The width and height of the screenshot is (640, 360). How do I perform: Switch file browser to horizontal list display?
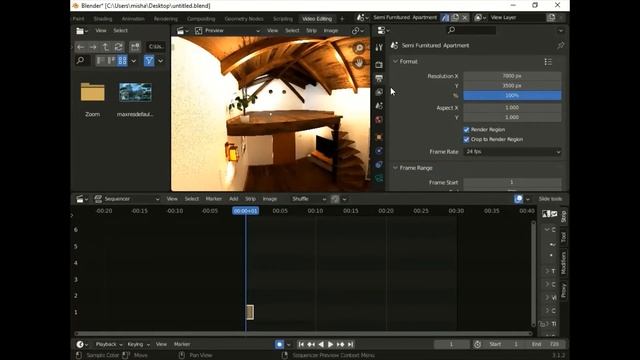(111, 61)
